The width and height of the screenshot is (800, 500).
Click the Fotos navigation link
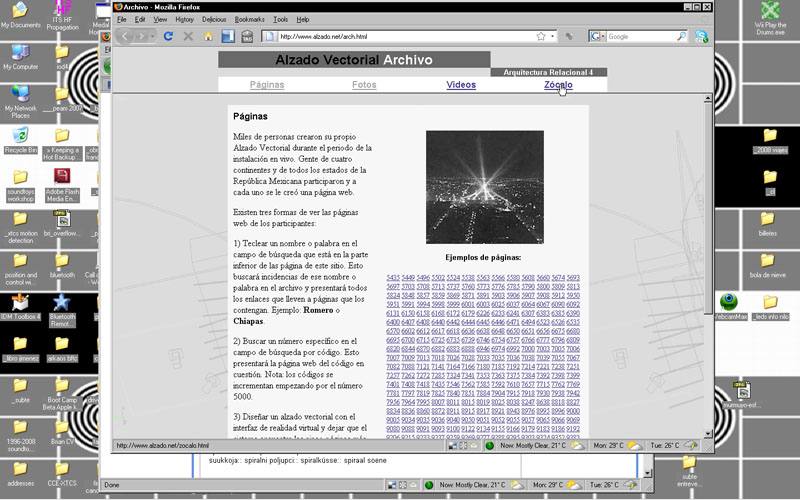click(364, 85)
